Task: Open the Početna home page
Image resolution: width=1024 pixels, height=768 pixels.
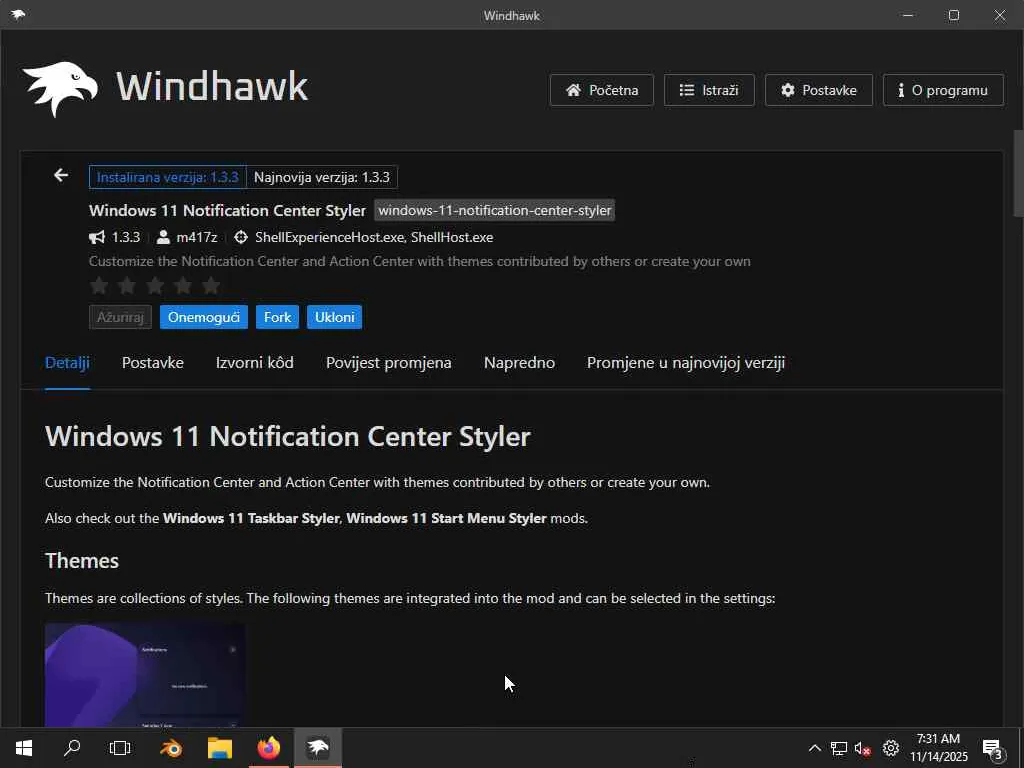Action: point(601,90)
